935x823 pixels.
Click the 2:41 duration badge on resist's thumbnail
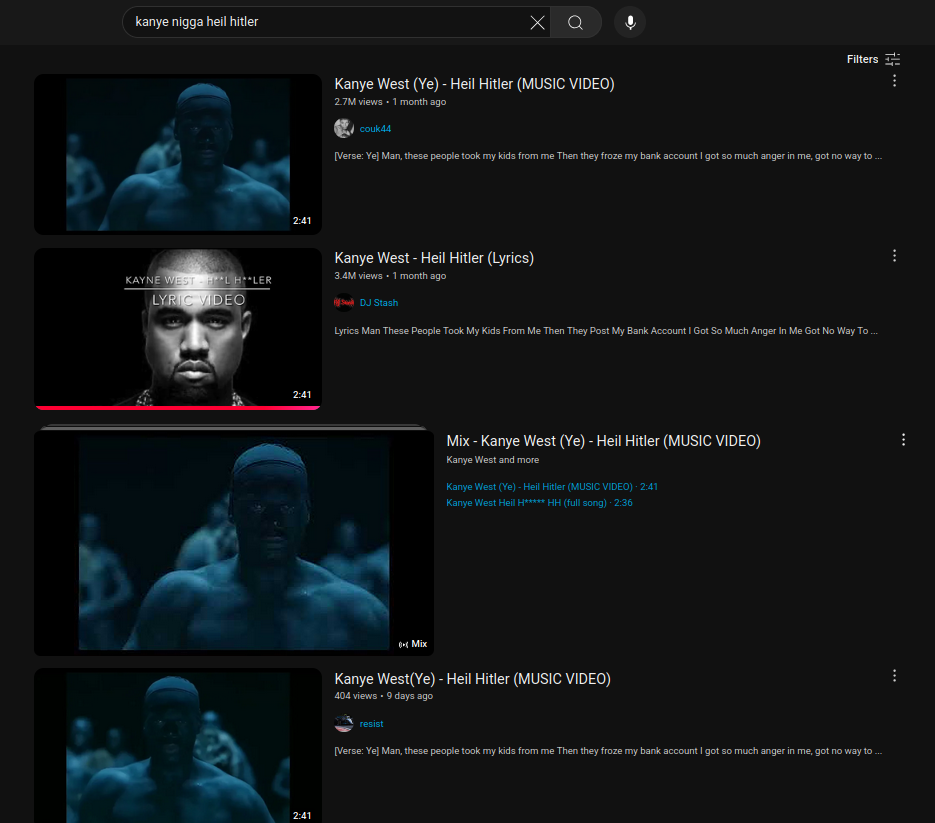302,815
